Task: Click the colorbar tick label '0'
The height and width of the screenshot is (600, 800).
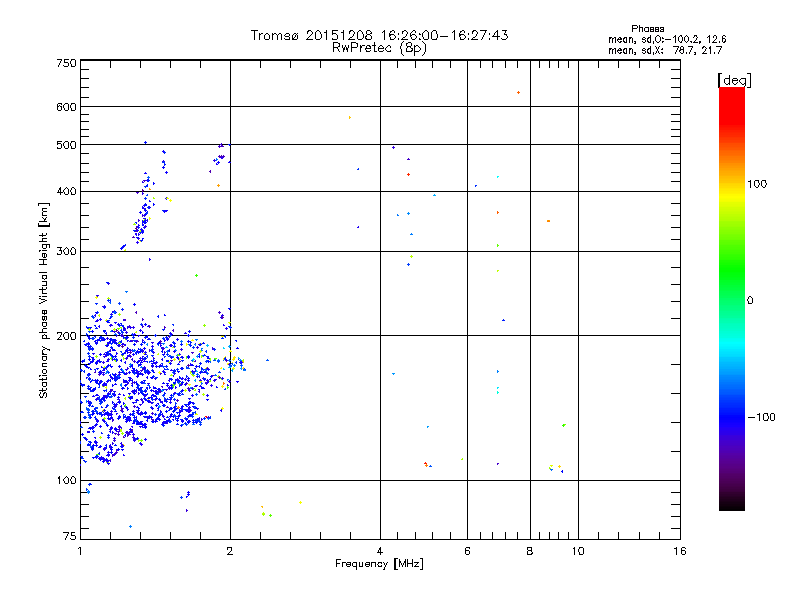Action: (750, 301)
